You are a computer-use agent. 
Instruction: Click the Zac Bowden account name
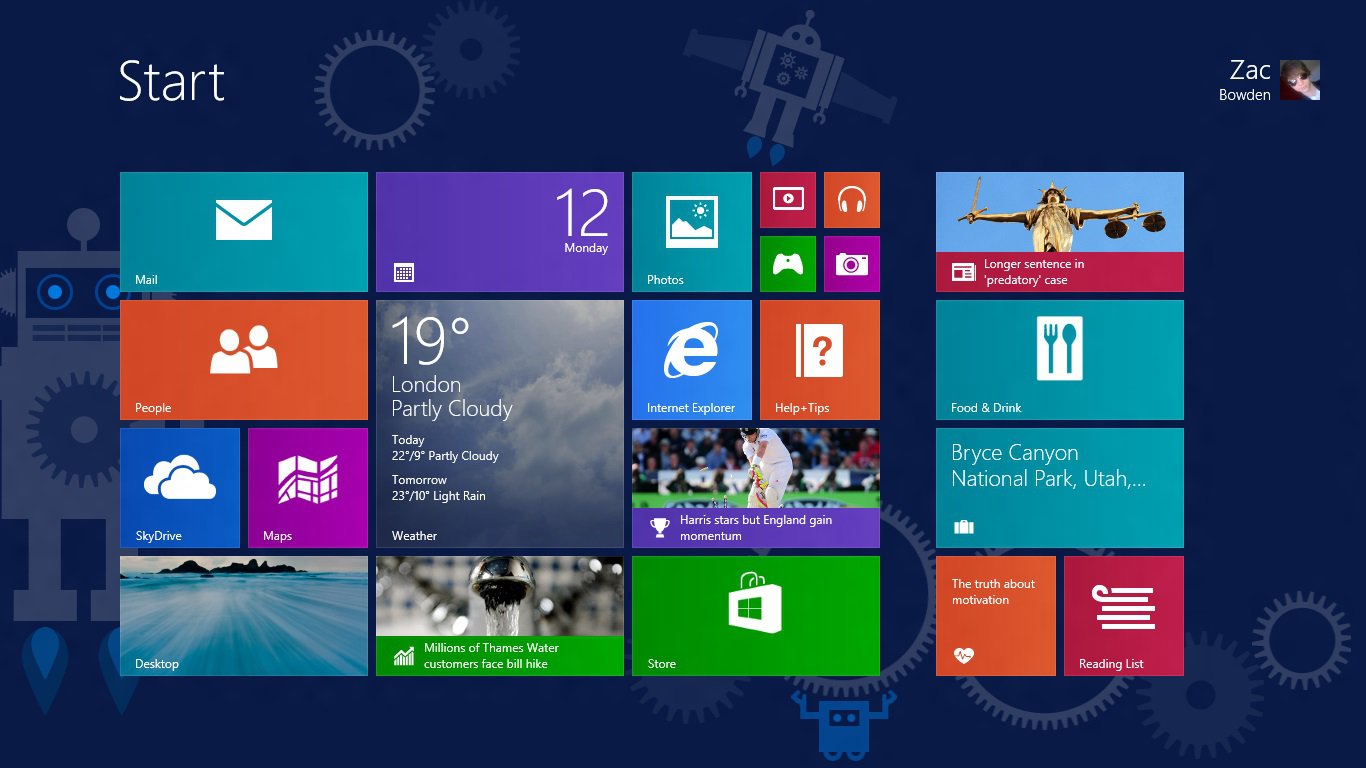pos(1245,80)
